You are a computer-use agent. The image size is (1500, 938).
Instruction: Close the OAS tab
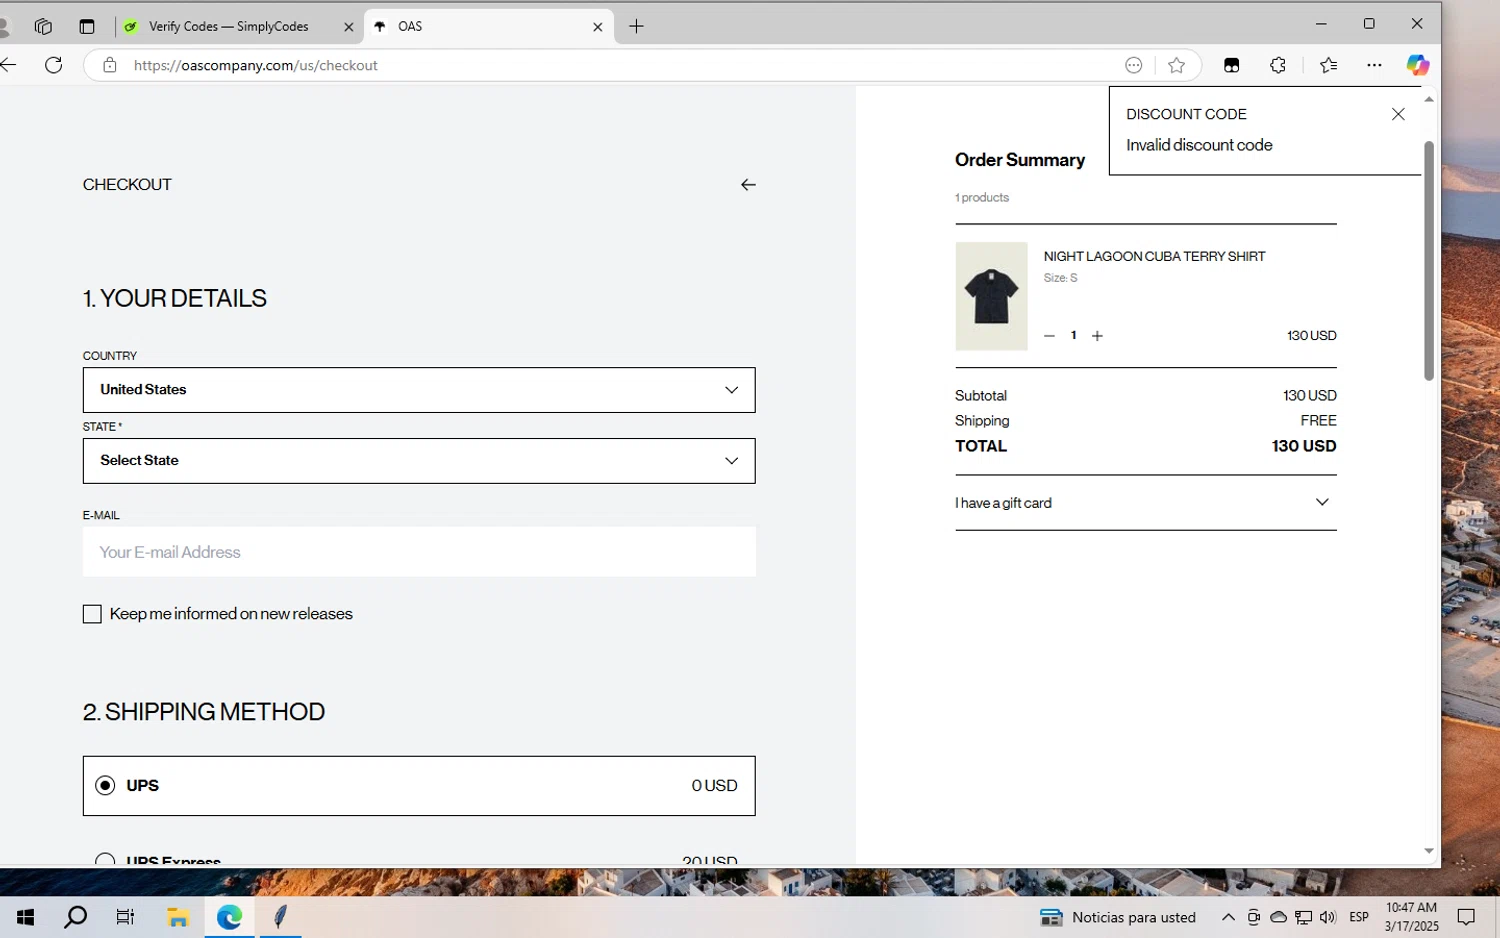tap(597, 27)
